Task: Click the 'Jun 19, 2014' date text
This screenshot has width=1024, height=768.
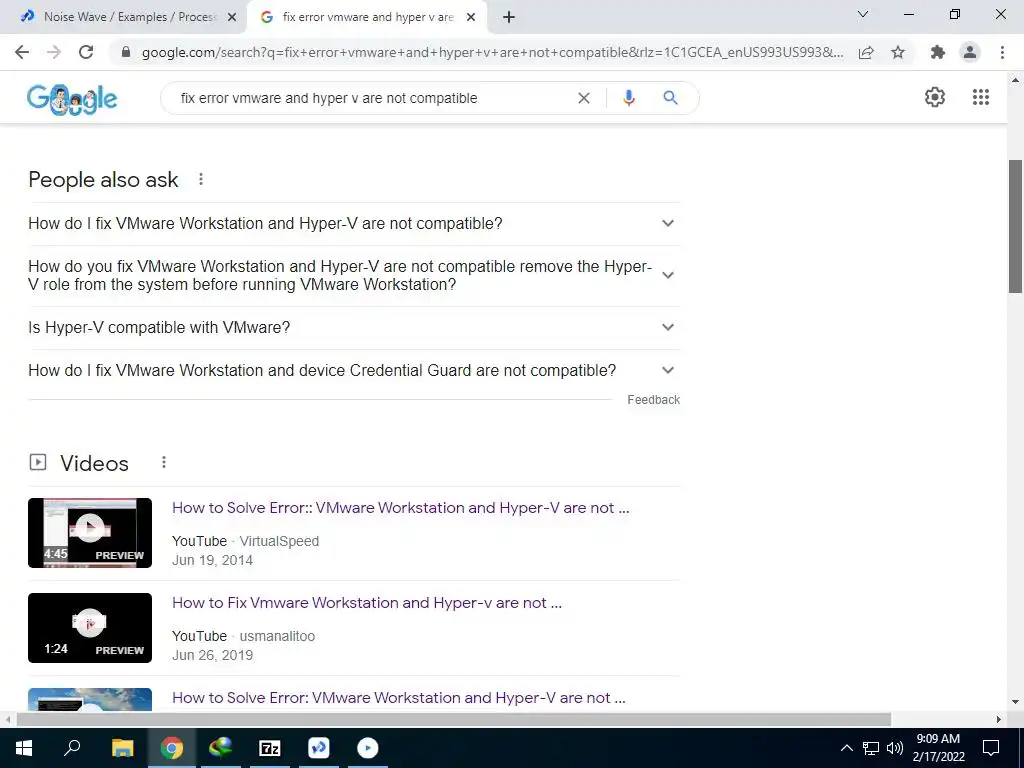Action: (x=212, y=560)
